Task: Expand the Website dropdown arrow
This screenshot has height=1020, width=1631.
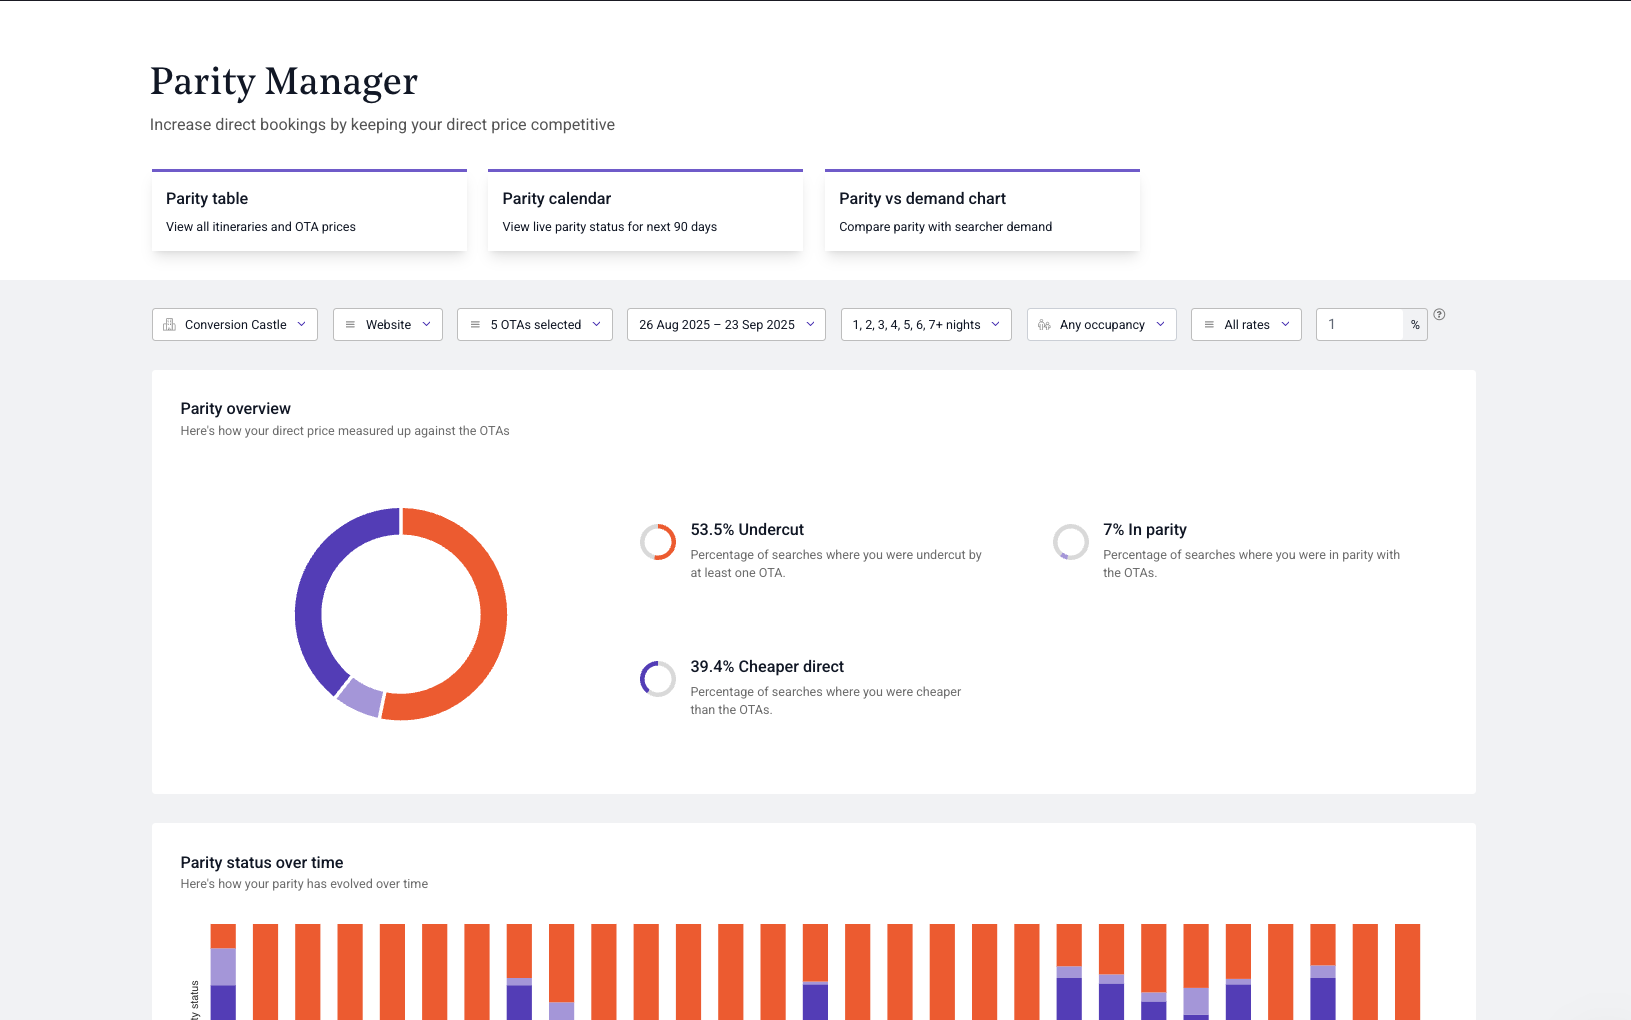Action: click(x=426, y=324)
